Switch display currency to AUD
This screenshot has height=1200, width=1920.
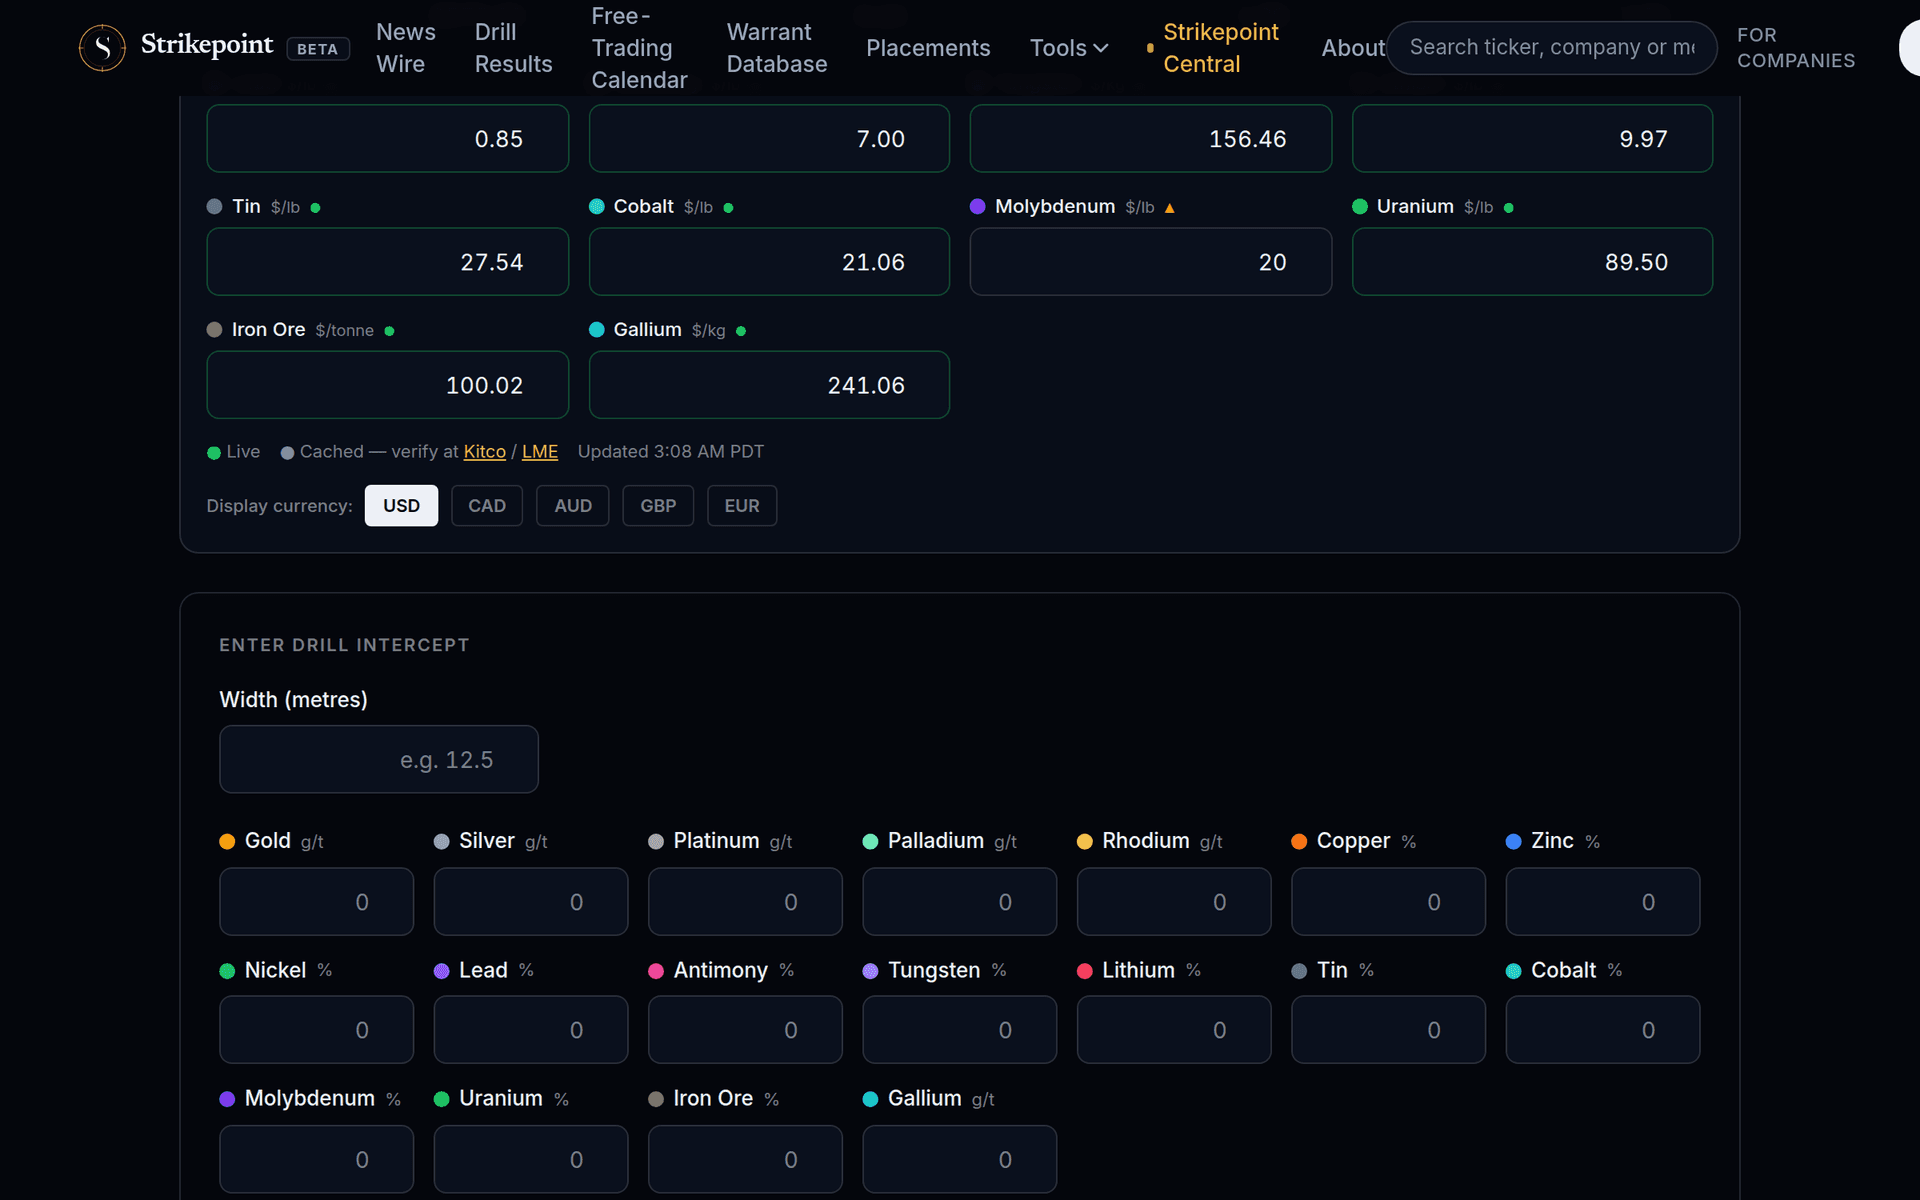pos(573,506)
